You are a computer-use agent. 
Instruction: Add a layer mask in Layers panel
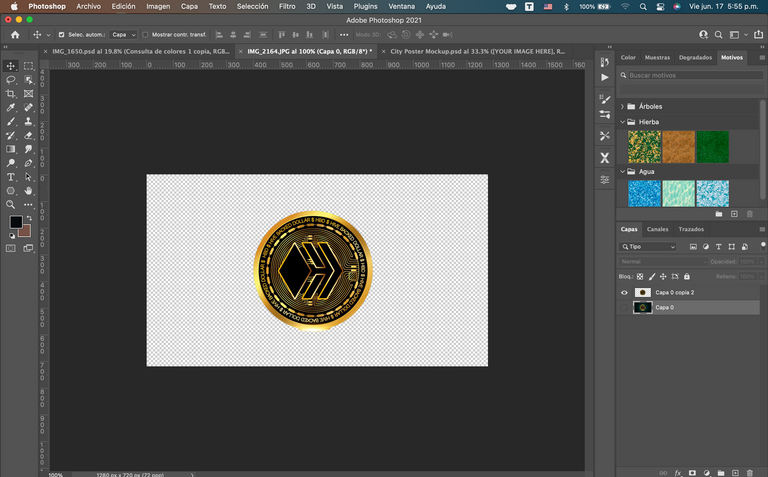click(x=692, y=473)
